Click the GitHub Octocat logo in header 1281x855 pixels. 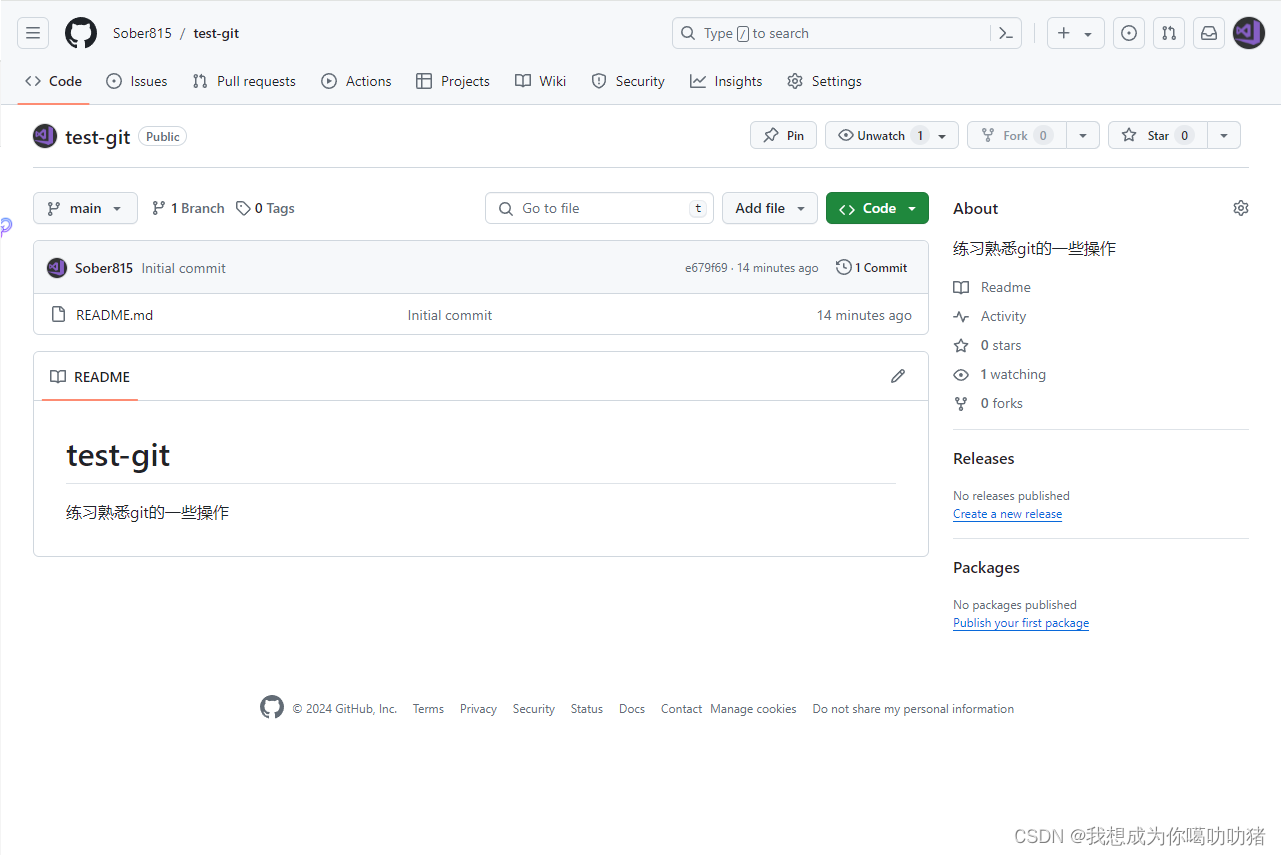[x=81, y=33]
